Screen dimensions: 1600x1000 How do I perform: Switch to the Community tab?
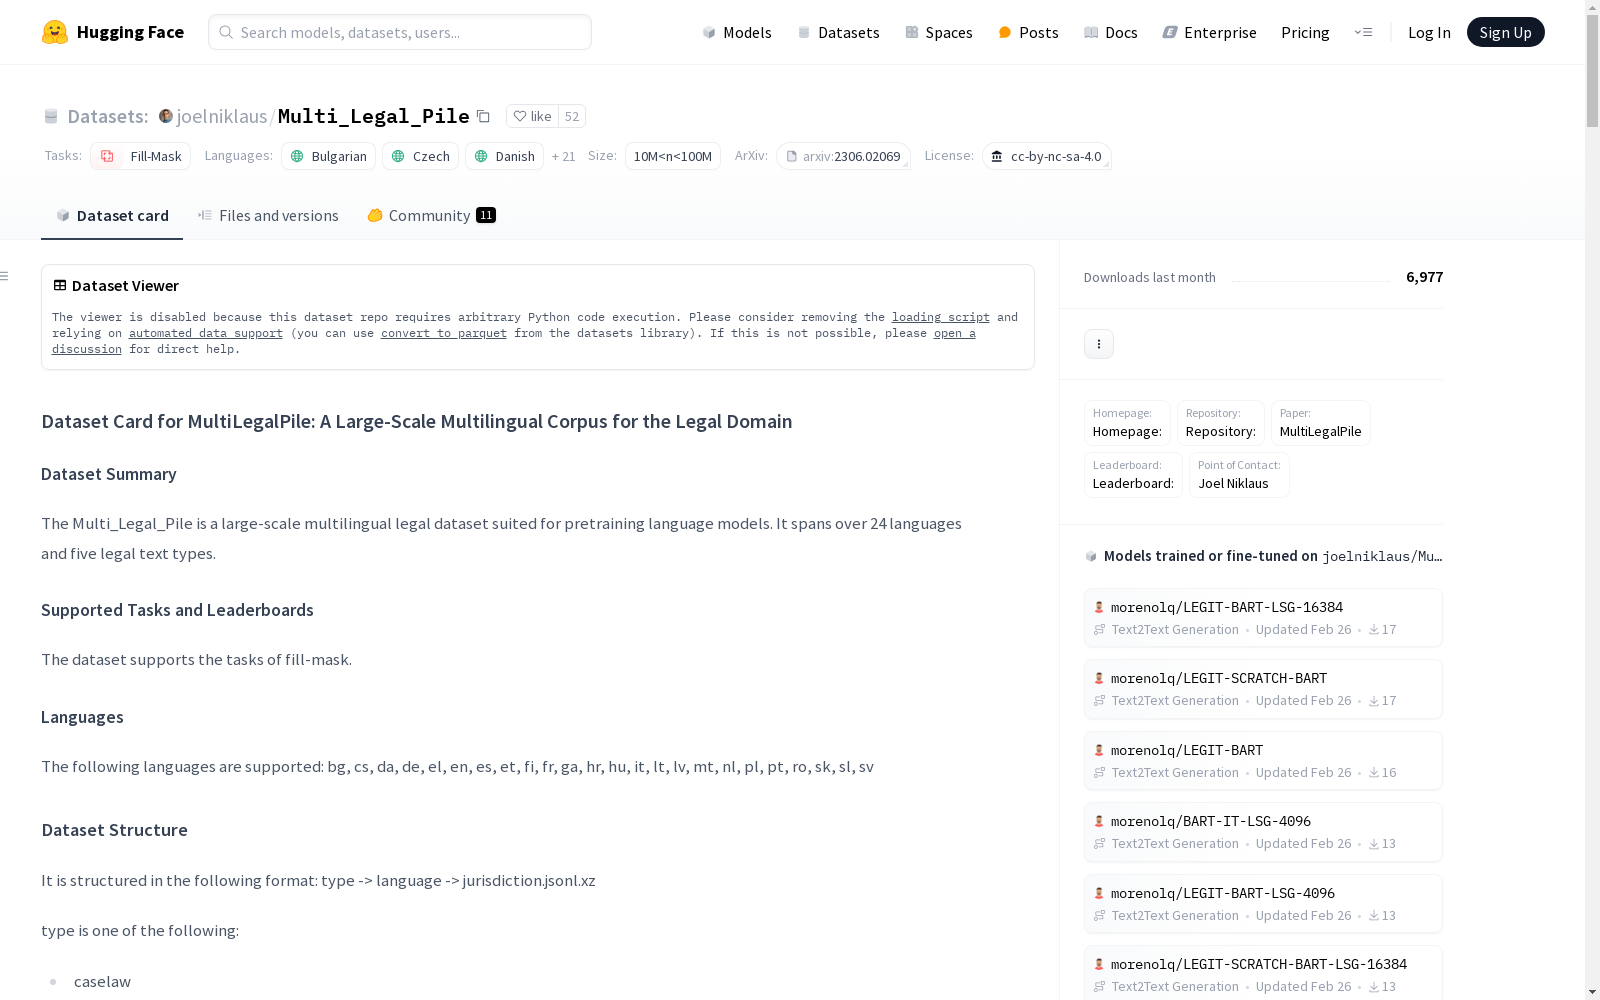coord(431,215)
